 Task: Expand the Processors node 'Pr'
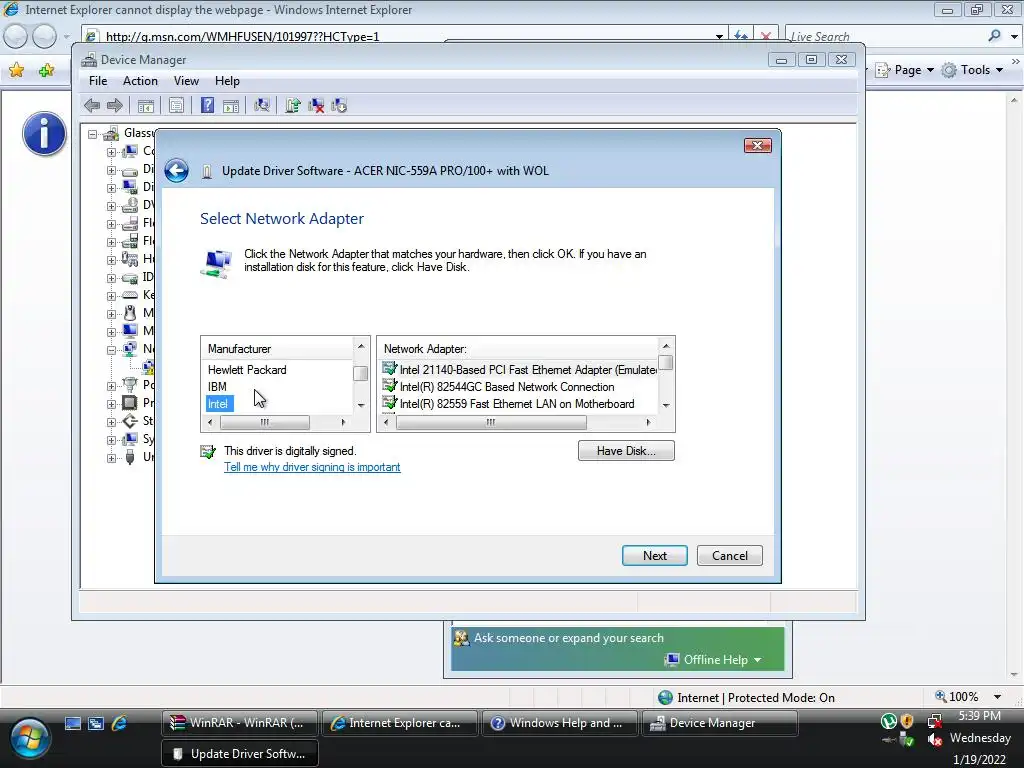(x=111, y=404)
